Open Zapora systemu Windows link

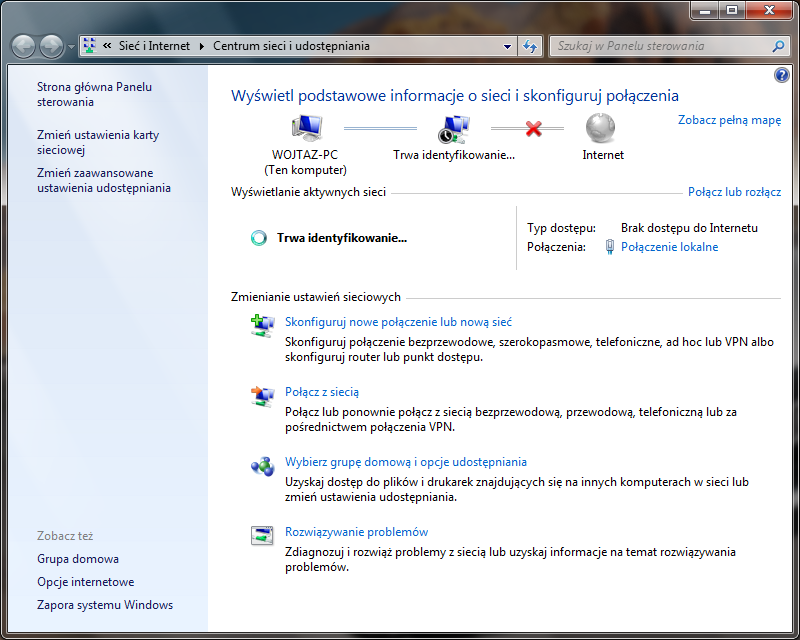point(105,605)
